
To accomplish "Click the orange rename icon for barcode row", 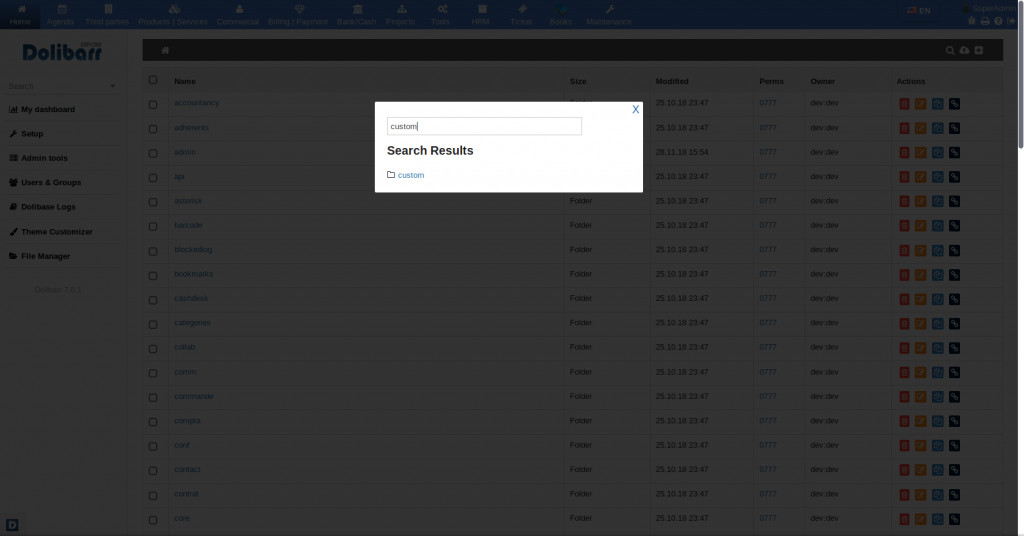I will click(x=920, y=226).
